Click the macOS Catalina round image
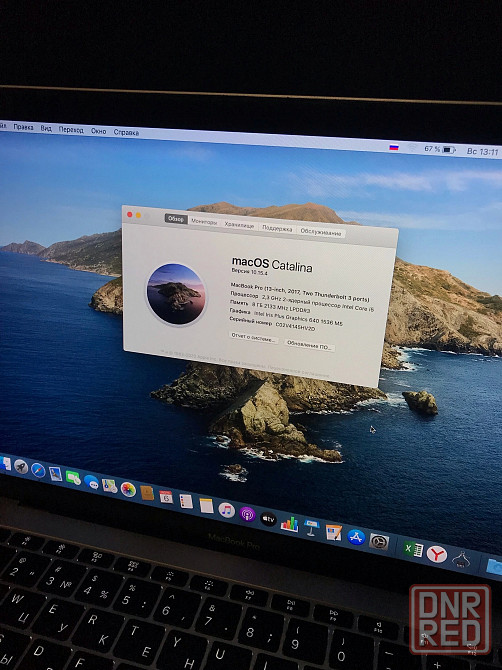Viewport: 502px width, 670px height. (x=176, y=294)
